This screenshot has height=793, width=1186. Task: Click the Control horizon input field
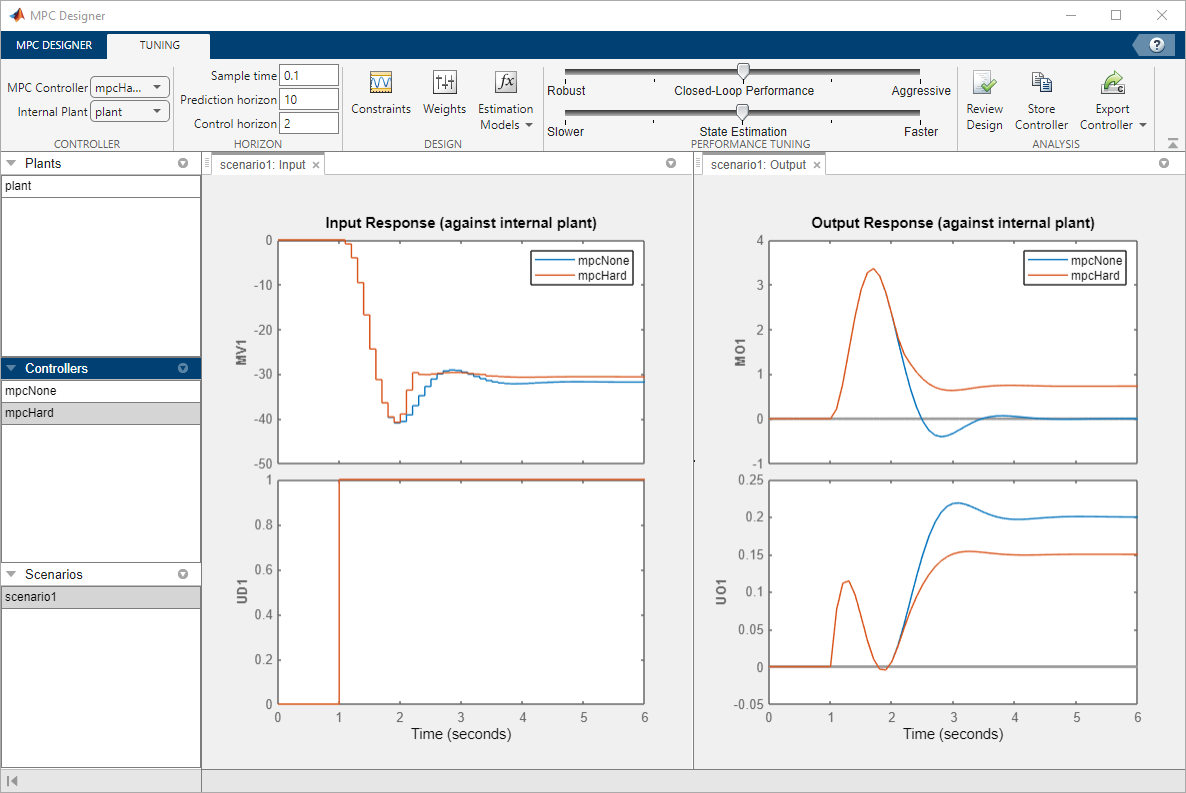point(309,123)
